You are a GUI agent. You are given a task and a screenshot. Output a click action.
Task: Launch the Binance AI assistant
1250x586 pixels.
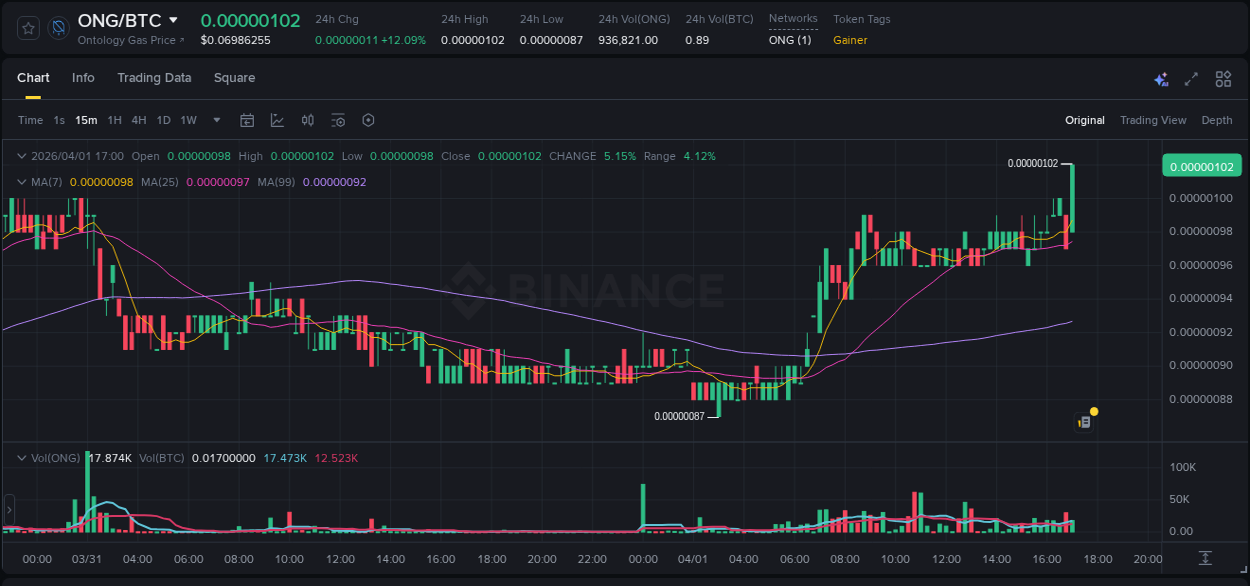pos(1161,78)
